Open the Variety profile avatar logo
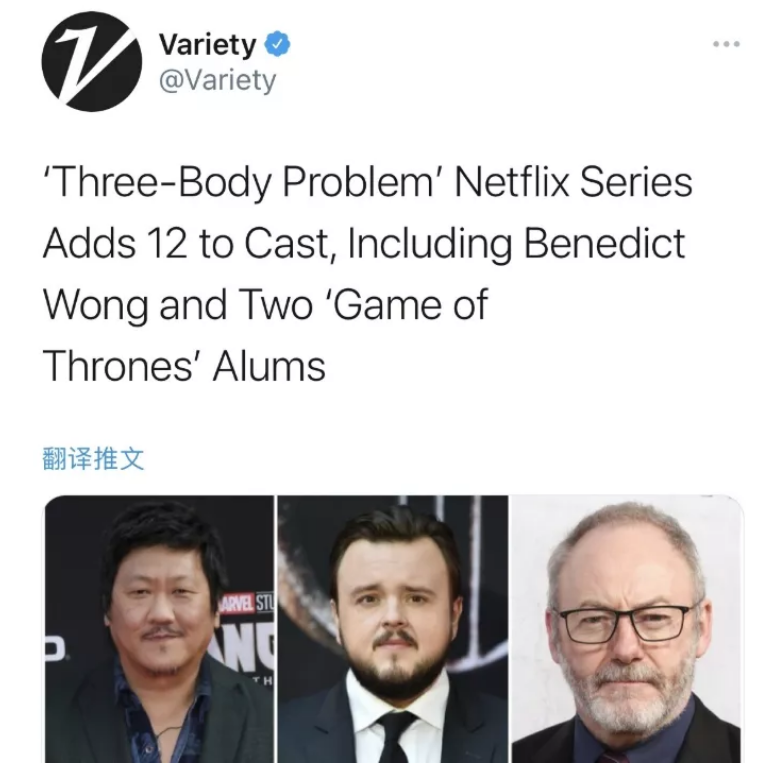The height and width of the screenshot is (767, 771). tap(92, 61)
